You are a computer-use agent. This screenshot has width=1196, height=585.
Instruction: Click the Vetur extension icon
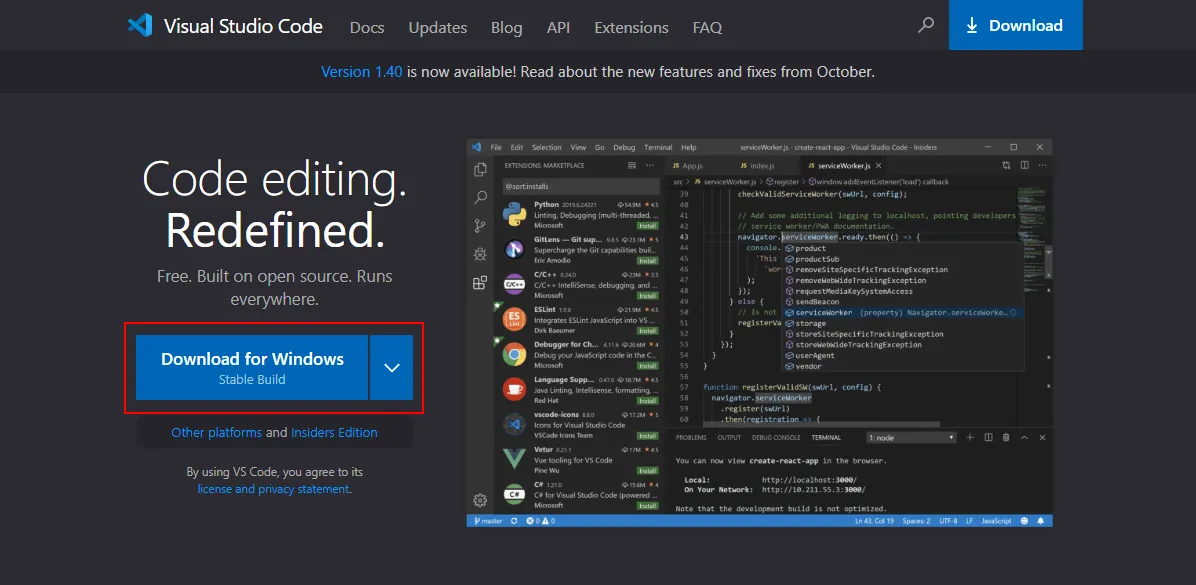point(514,459)
